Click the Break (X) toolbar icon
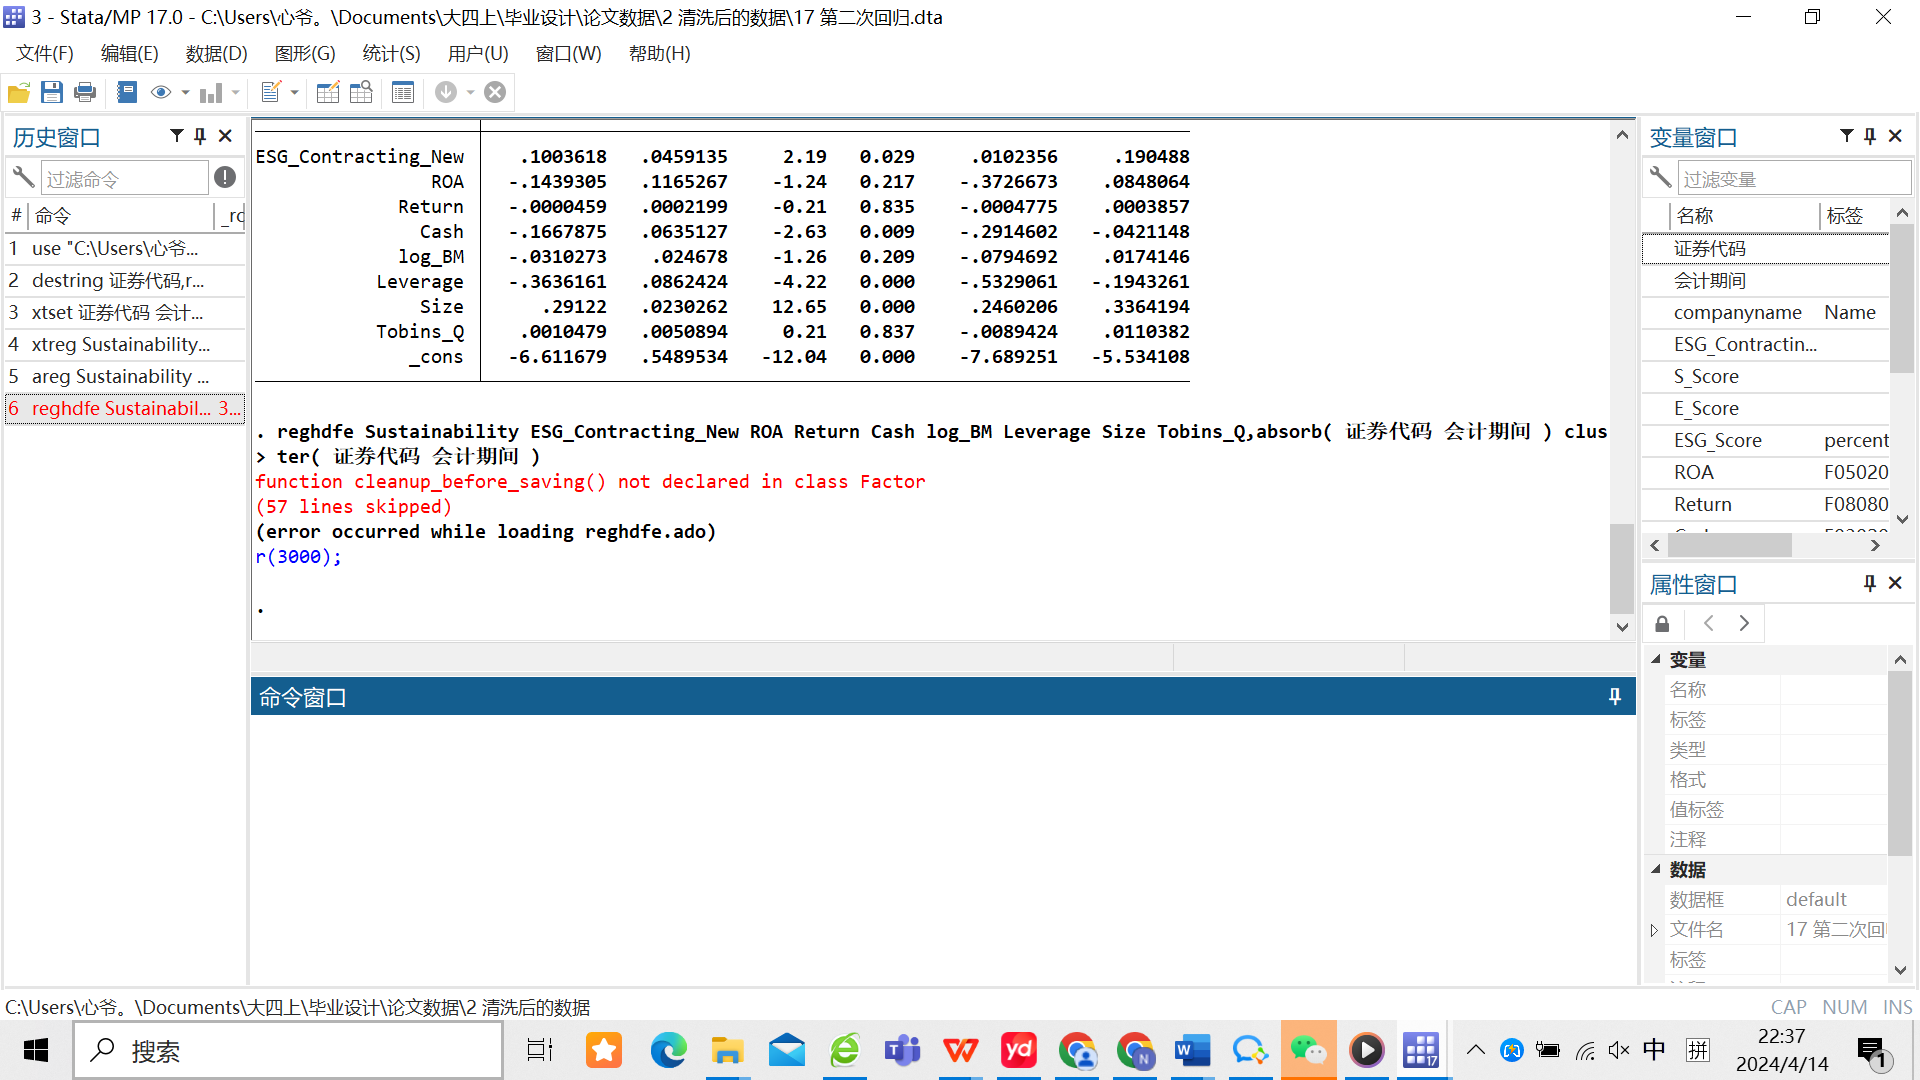The image size is (1920, 1080). click(495, 93)
